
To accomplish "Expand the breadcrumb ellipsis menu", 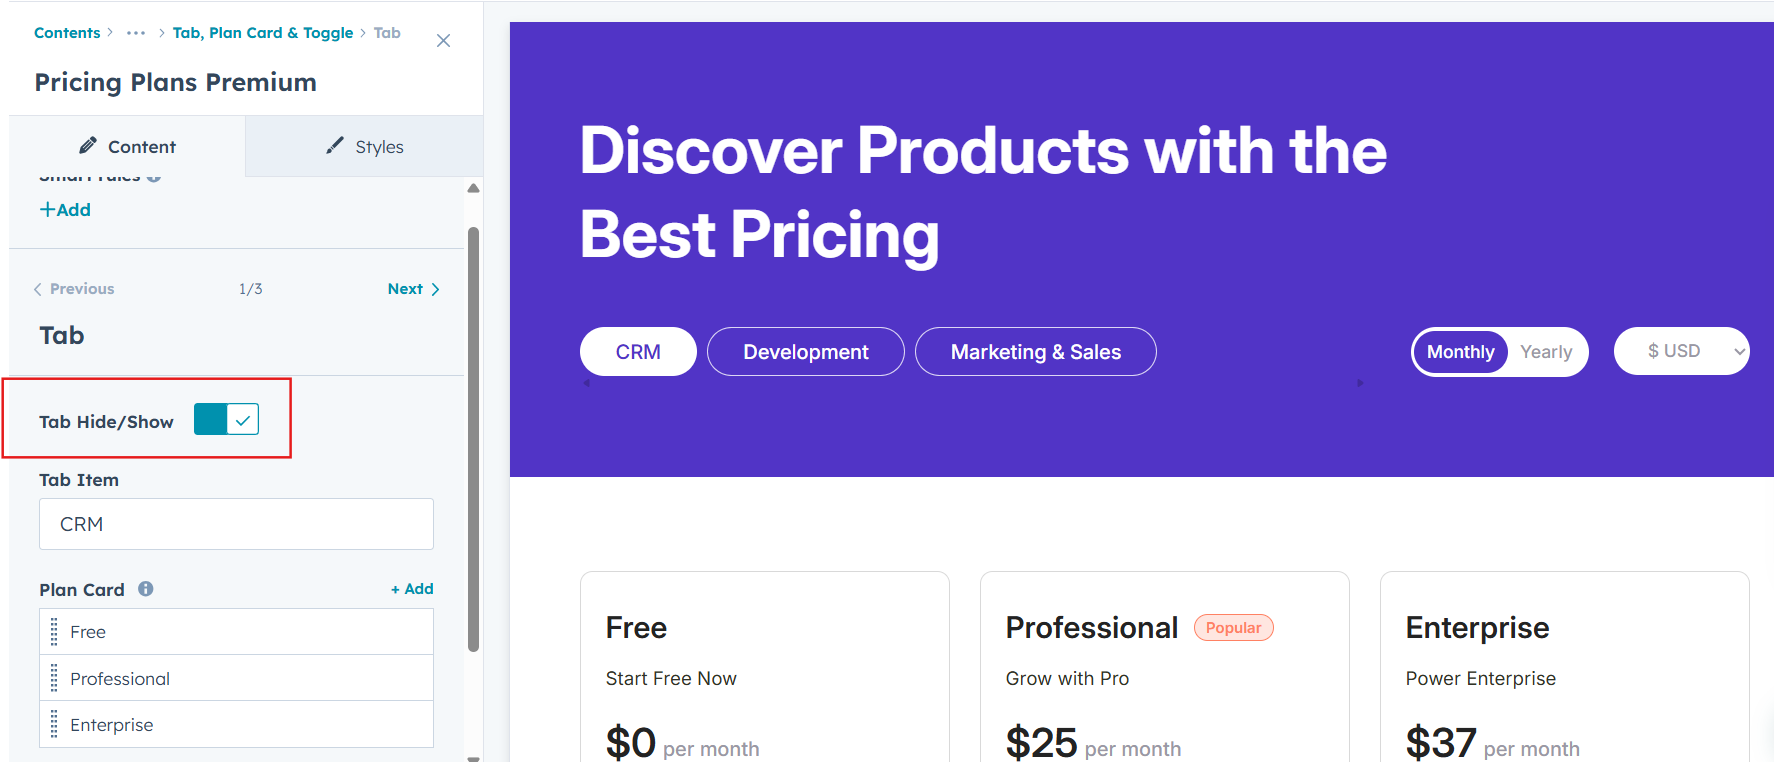I will 136,33.
